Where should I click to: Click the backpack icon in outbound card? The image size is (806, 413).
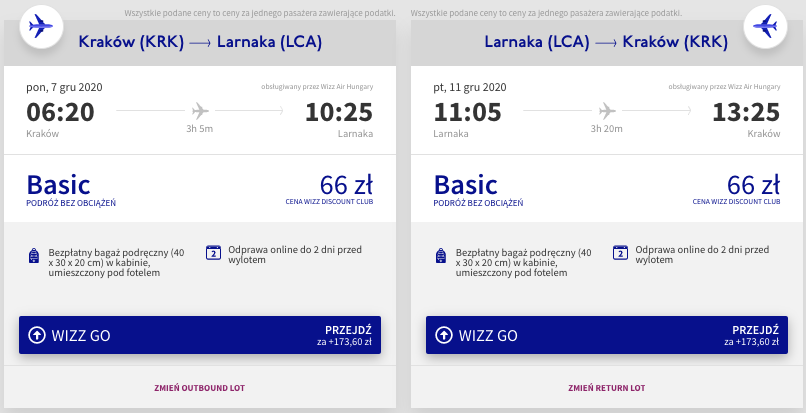coord(34,256)
